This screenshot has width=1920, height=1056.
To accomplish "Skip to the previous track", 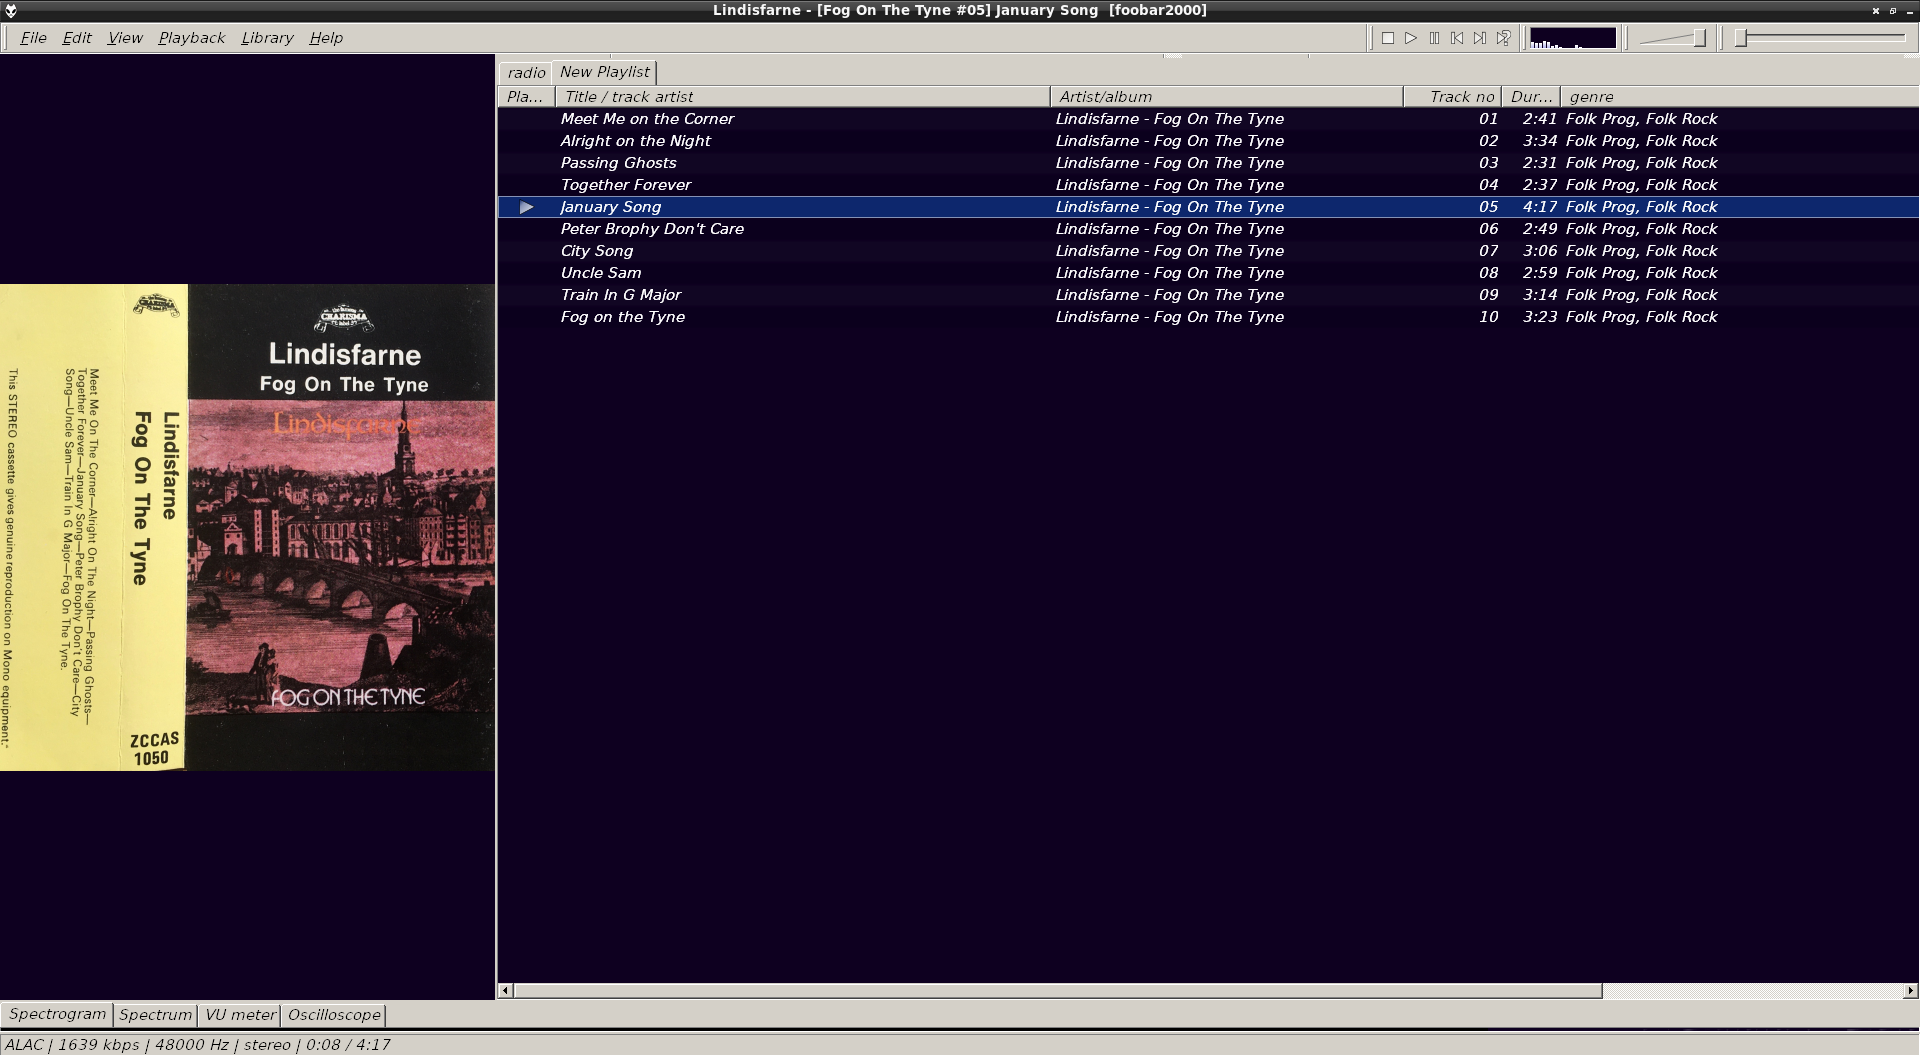I will pyautogui.click(x=1457, y=38).
